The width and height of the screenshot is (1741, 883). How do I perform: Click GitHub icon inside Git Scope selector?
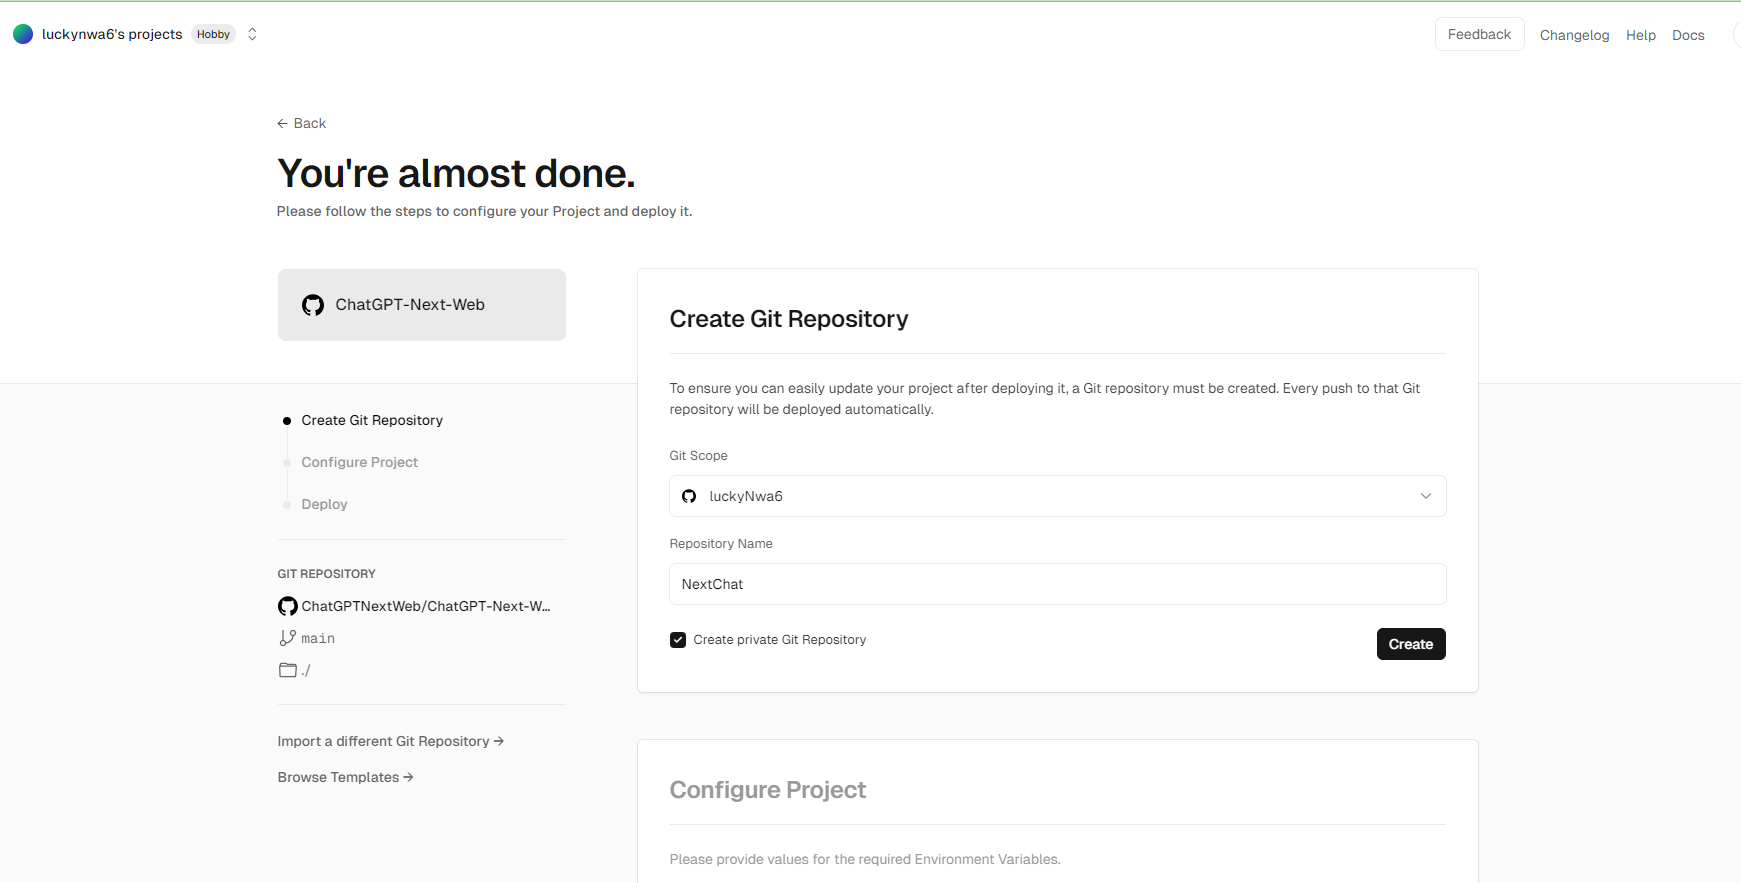(x=689, y=496)
